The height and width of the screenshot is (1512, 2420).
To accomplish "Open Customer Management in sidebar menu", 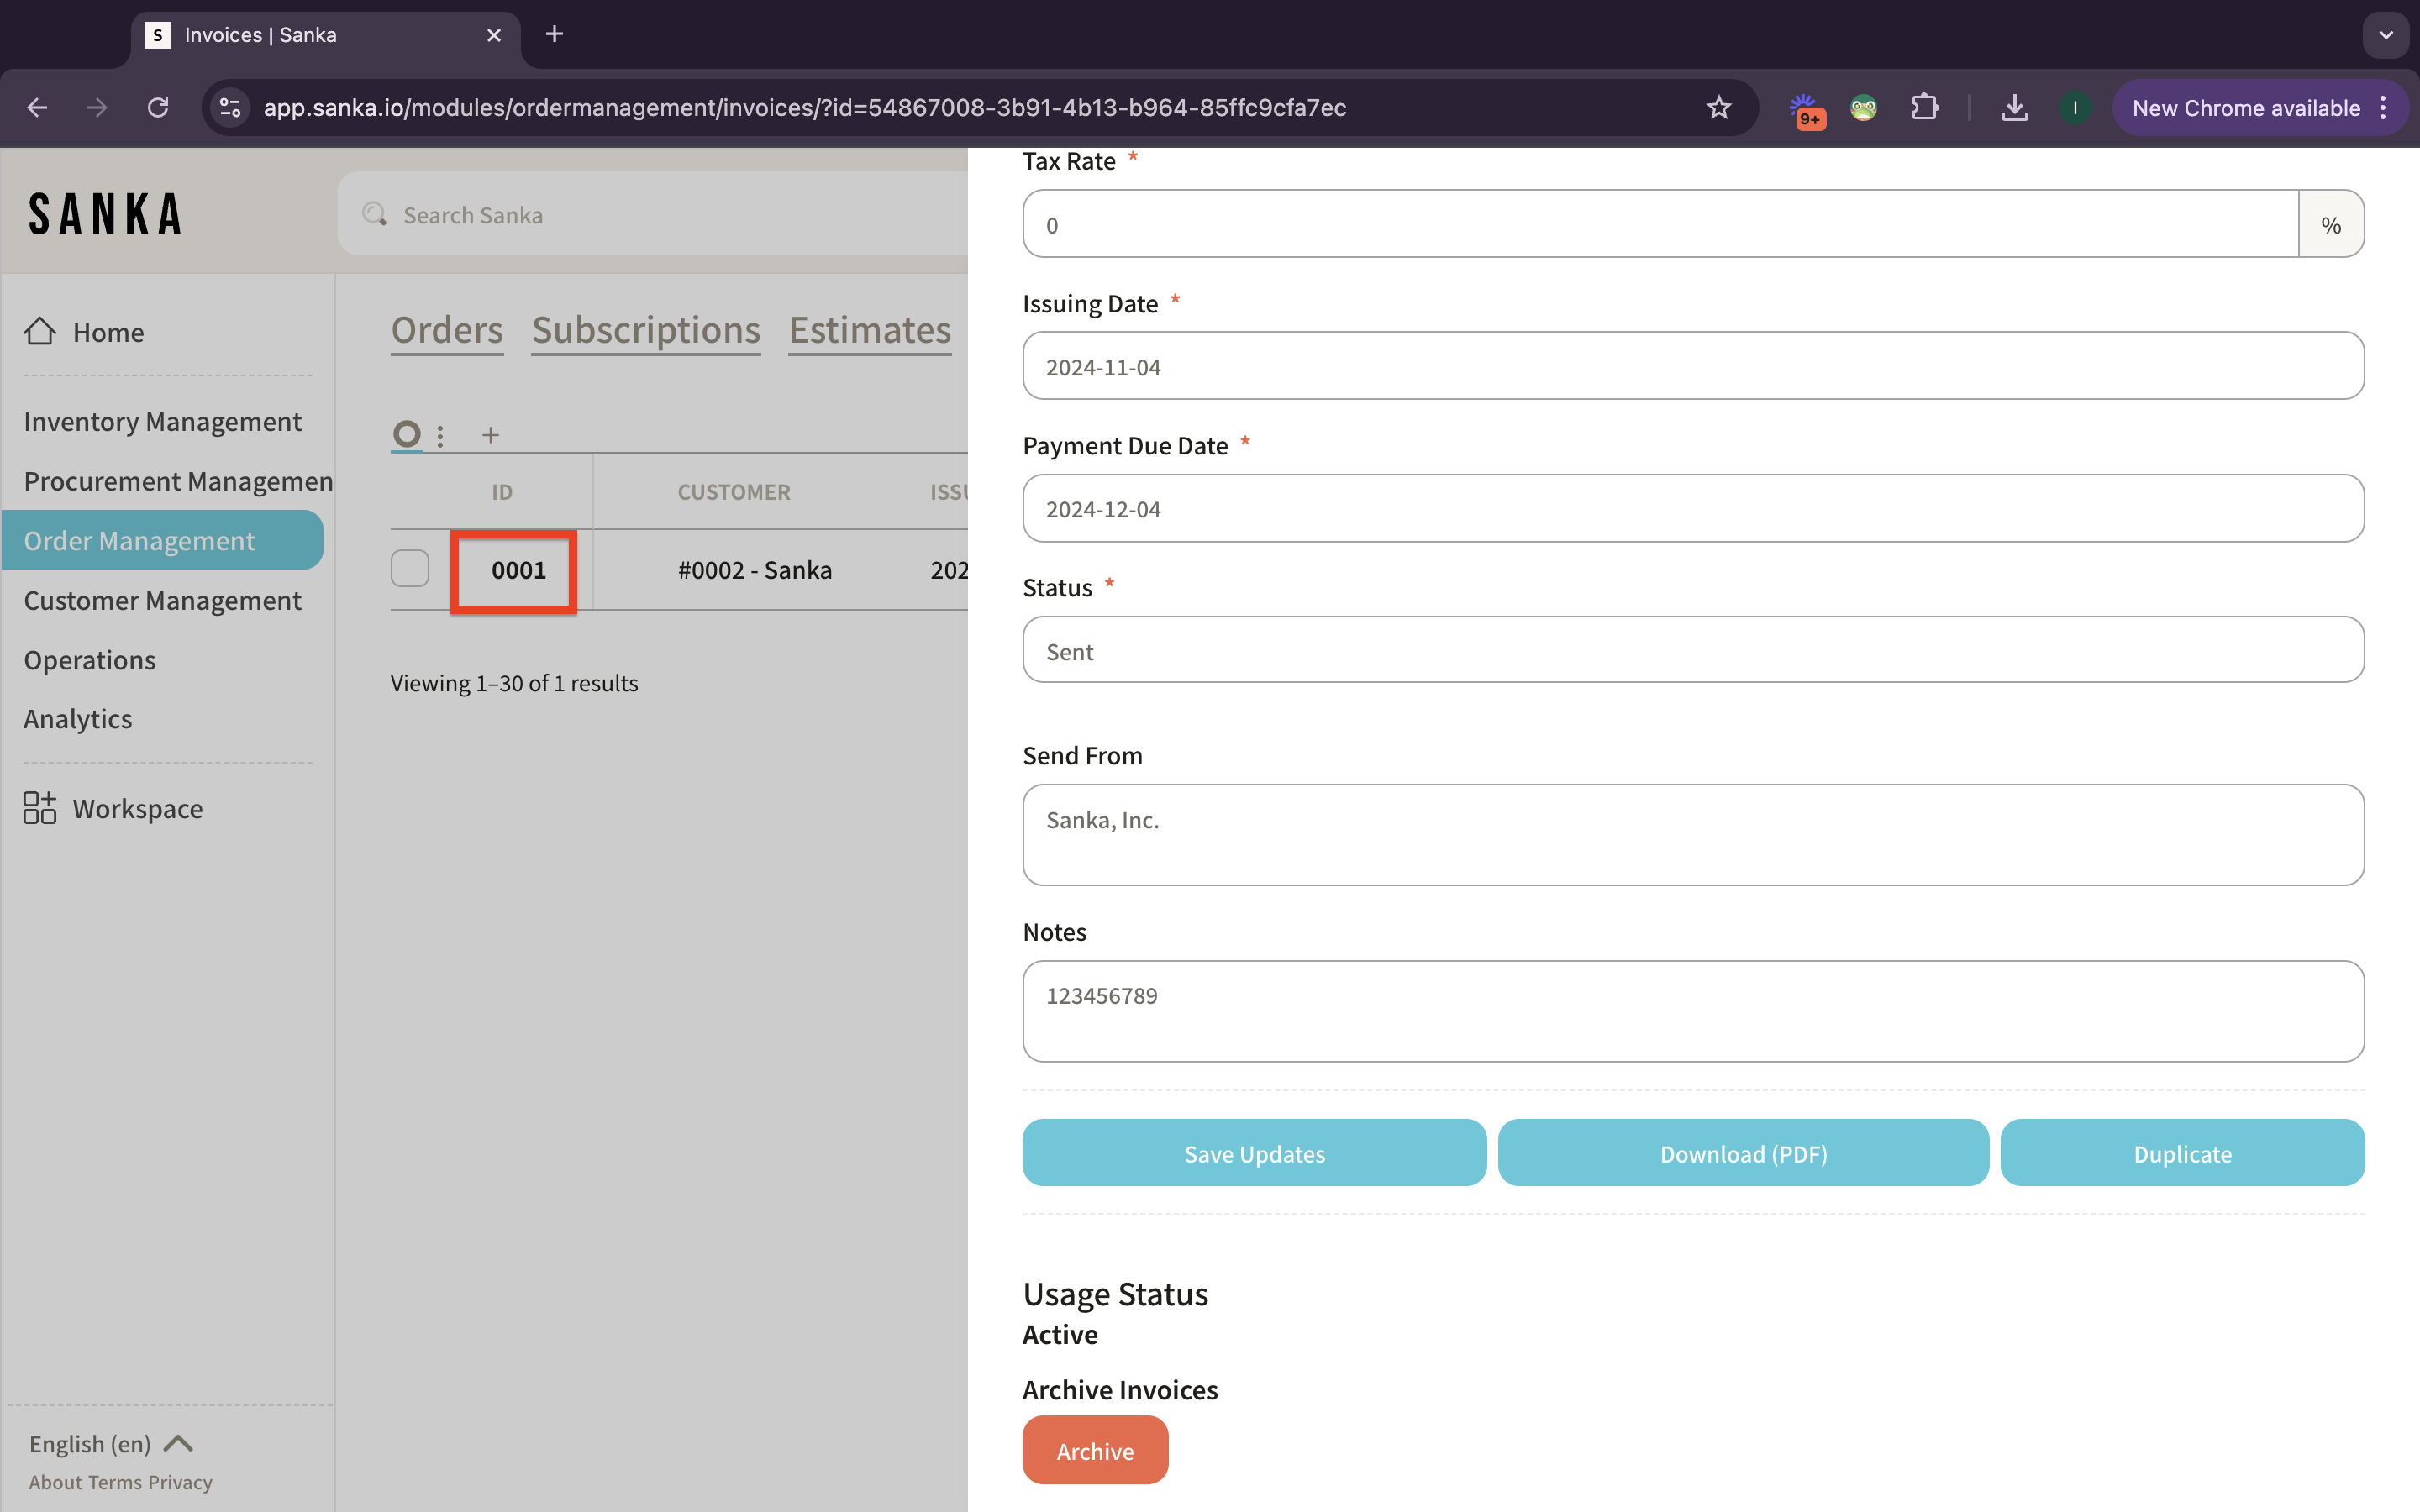I will click(162, 600).
